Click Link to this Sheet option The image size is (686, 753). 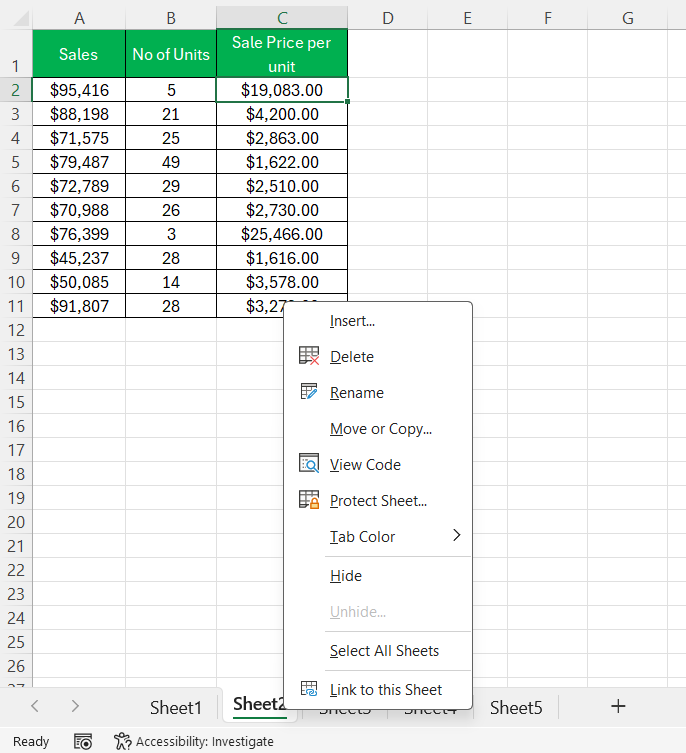(x=378, y=690)
